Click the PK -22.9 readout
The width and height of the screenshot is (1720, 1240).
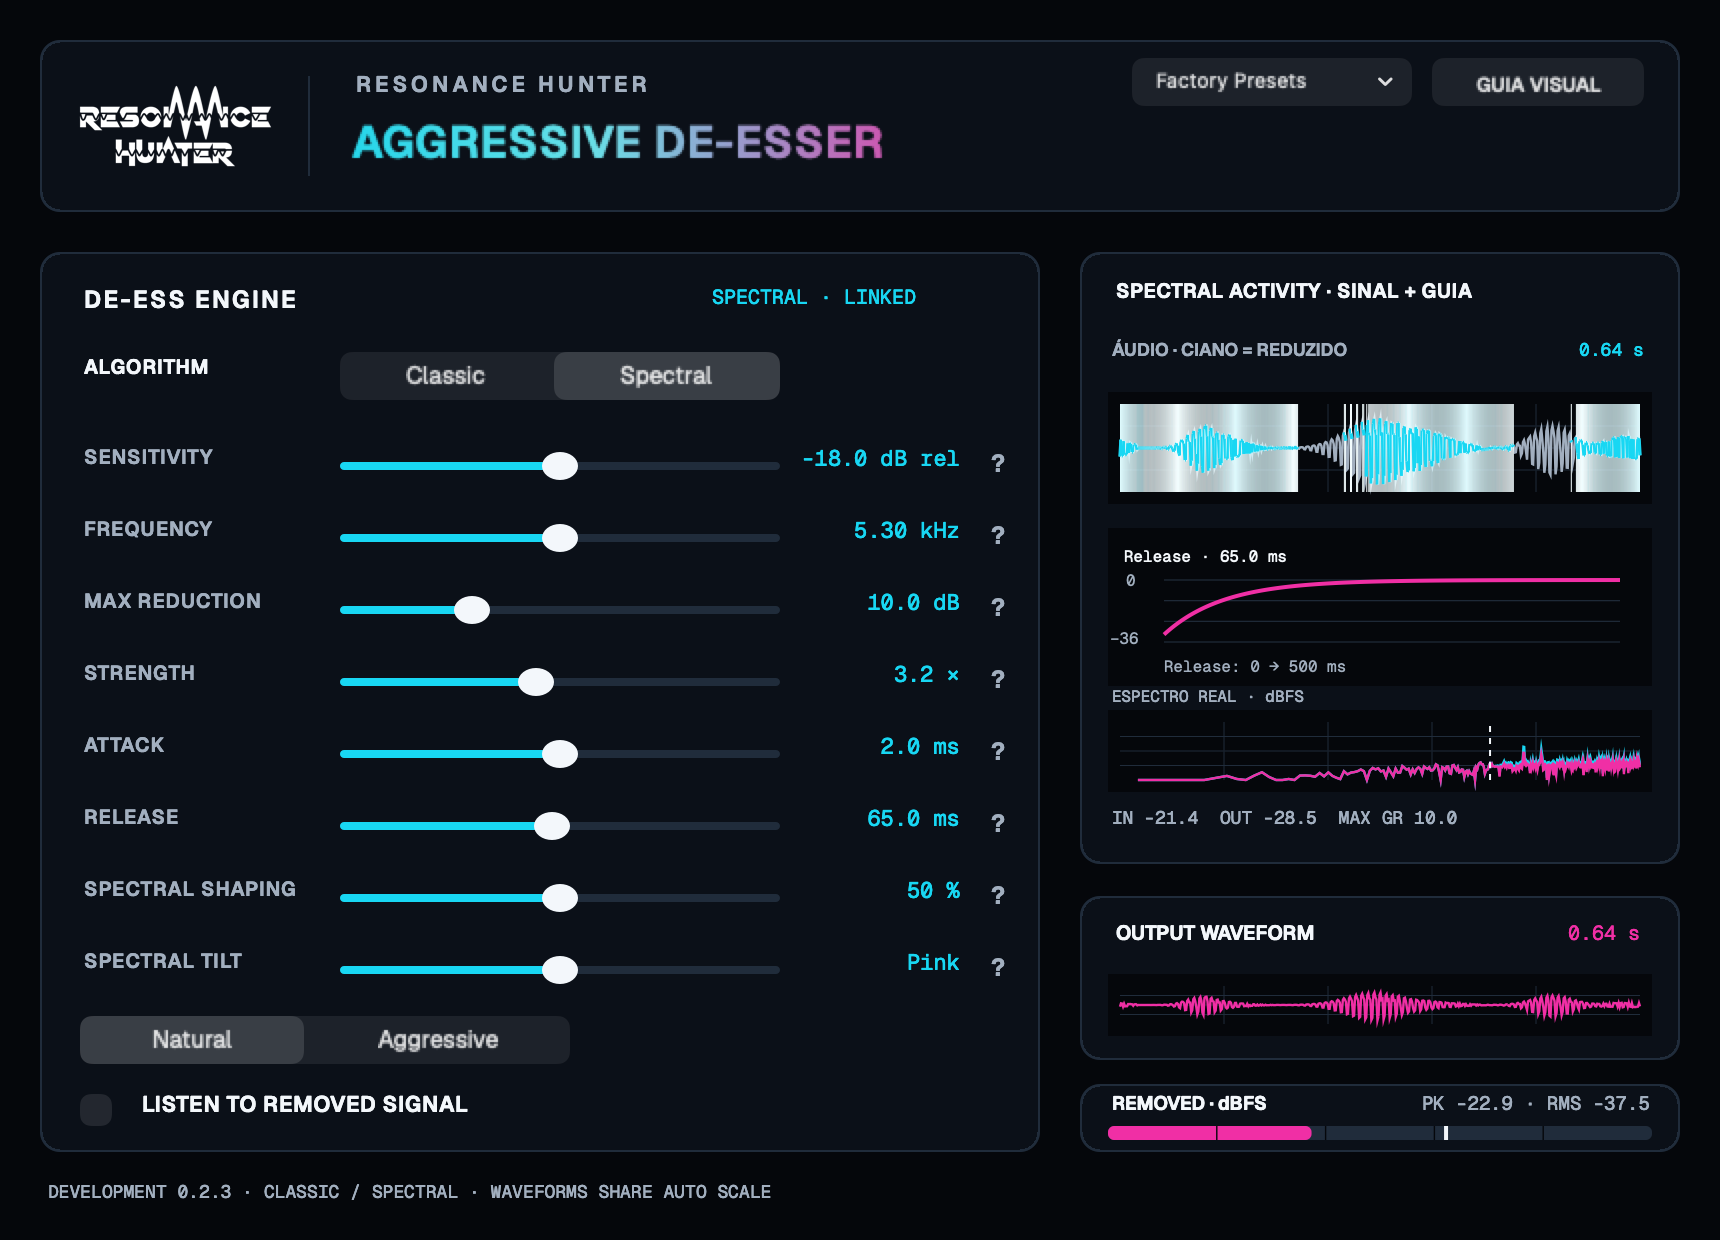[1467, 1103]
